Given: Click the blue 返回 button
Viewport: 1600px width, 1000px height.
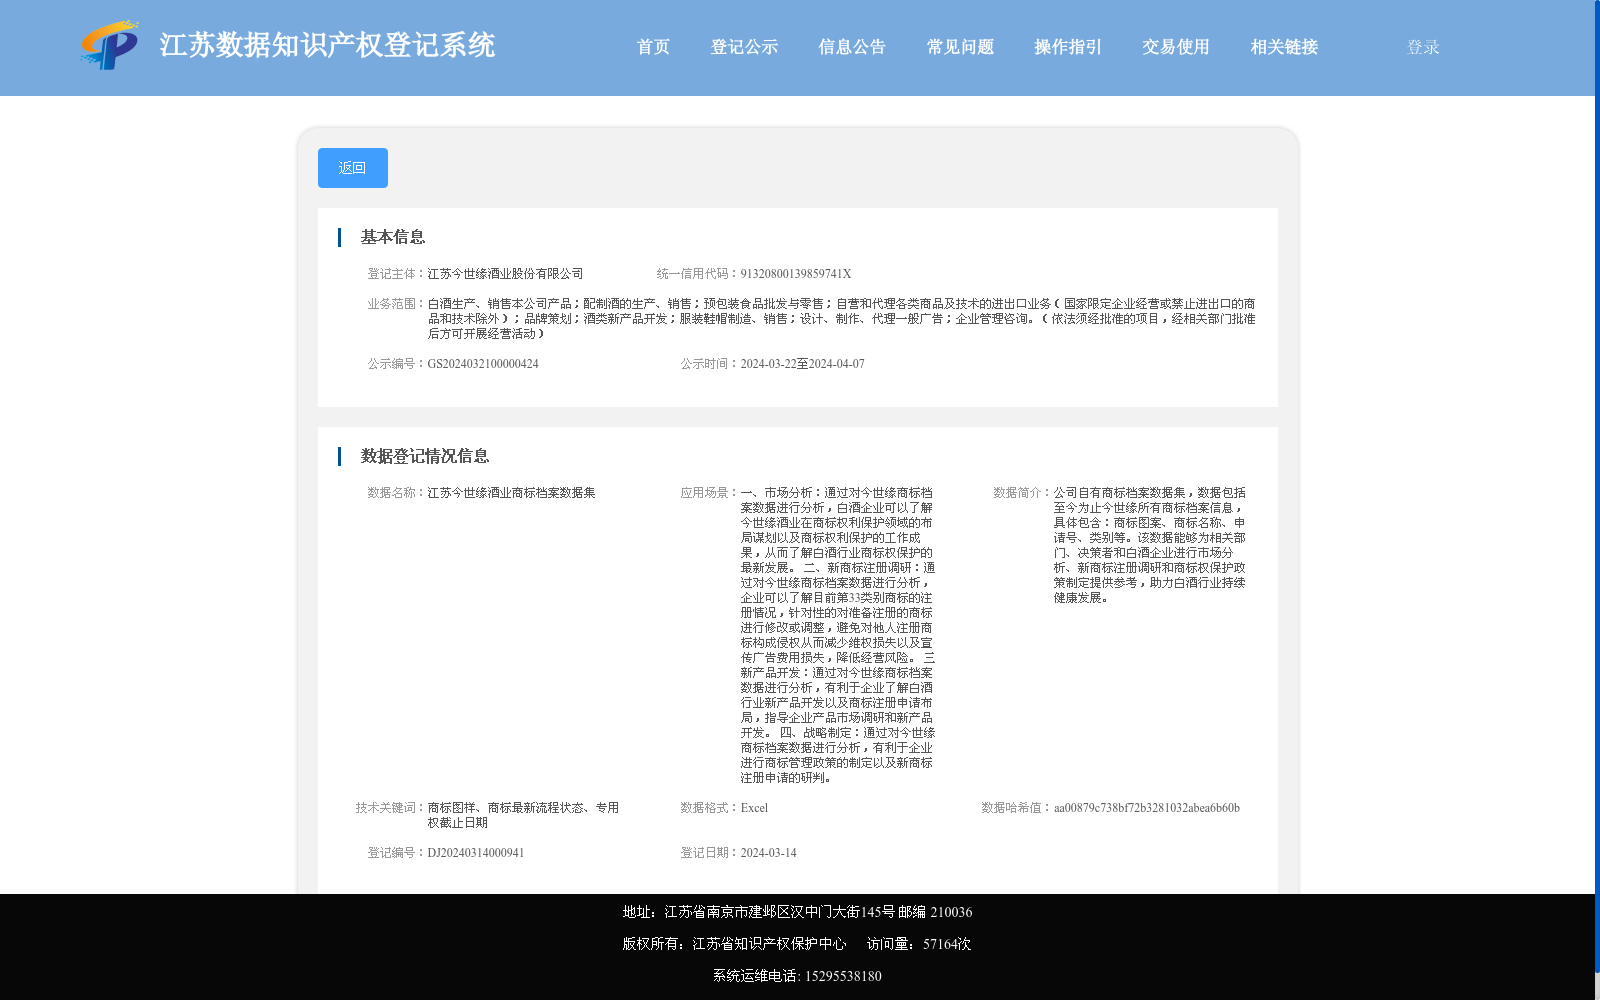Looking at the screenshot, I should (x=353, y=168).
